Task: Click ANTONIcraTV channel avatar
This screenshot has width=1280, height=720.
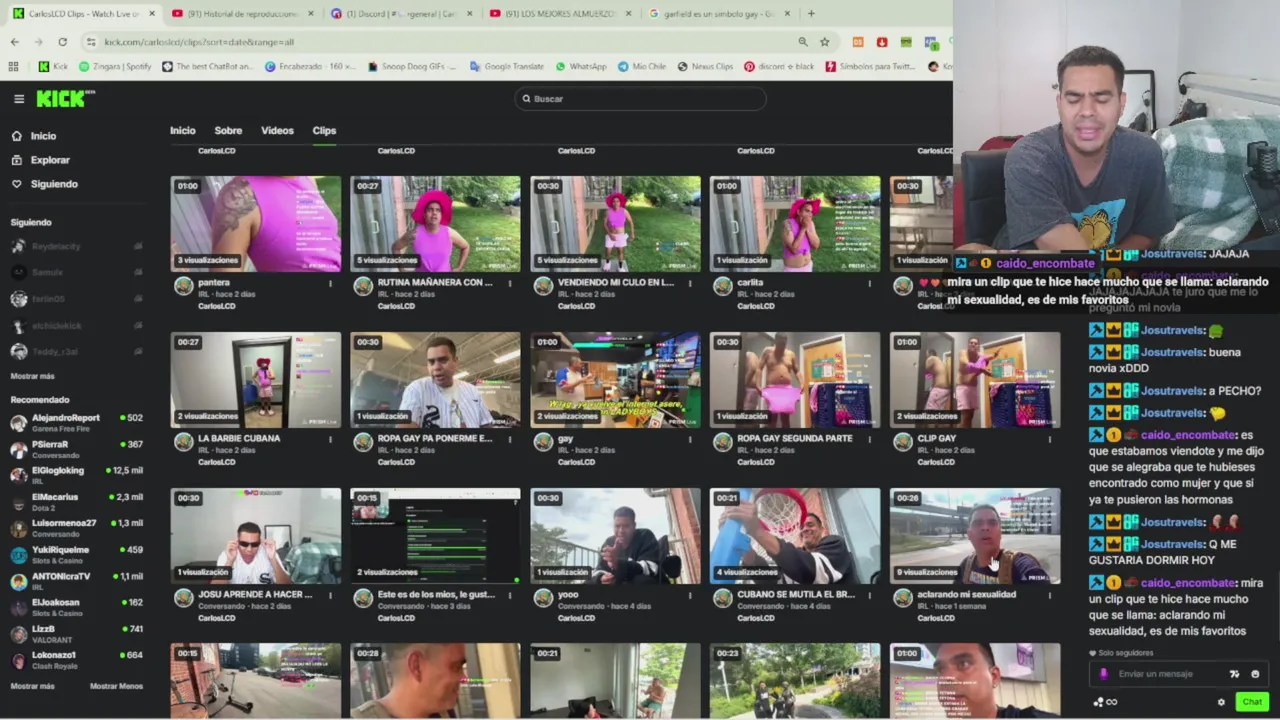Action: (18, 582)
